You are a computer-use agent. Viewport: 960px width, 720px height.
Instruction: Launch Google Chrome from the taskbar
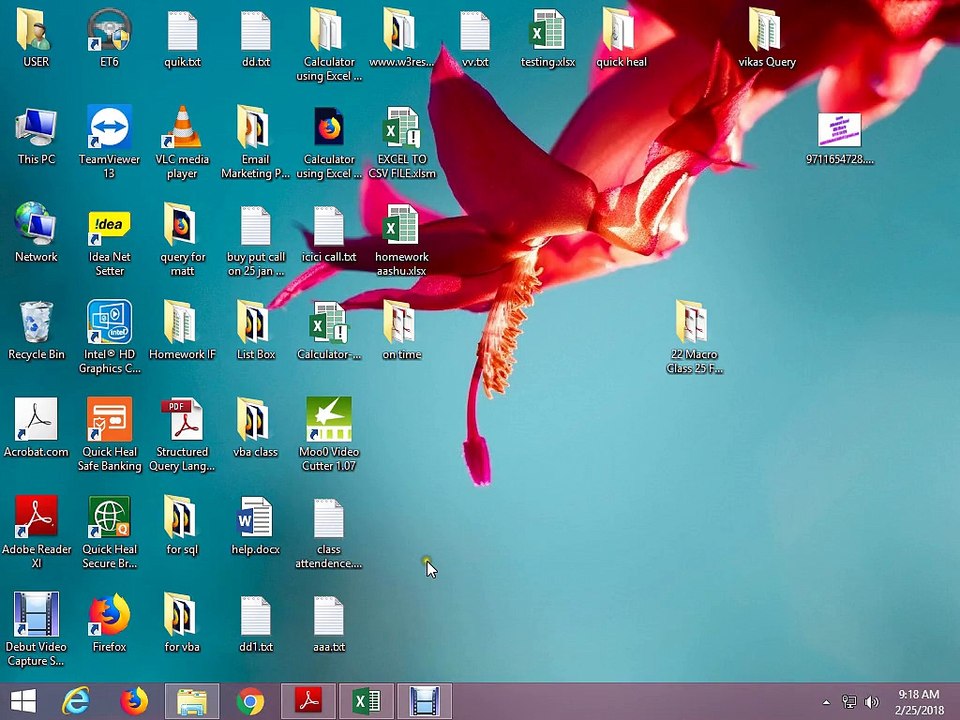(250, 702)
